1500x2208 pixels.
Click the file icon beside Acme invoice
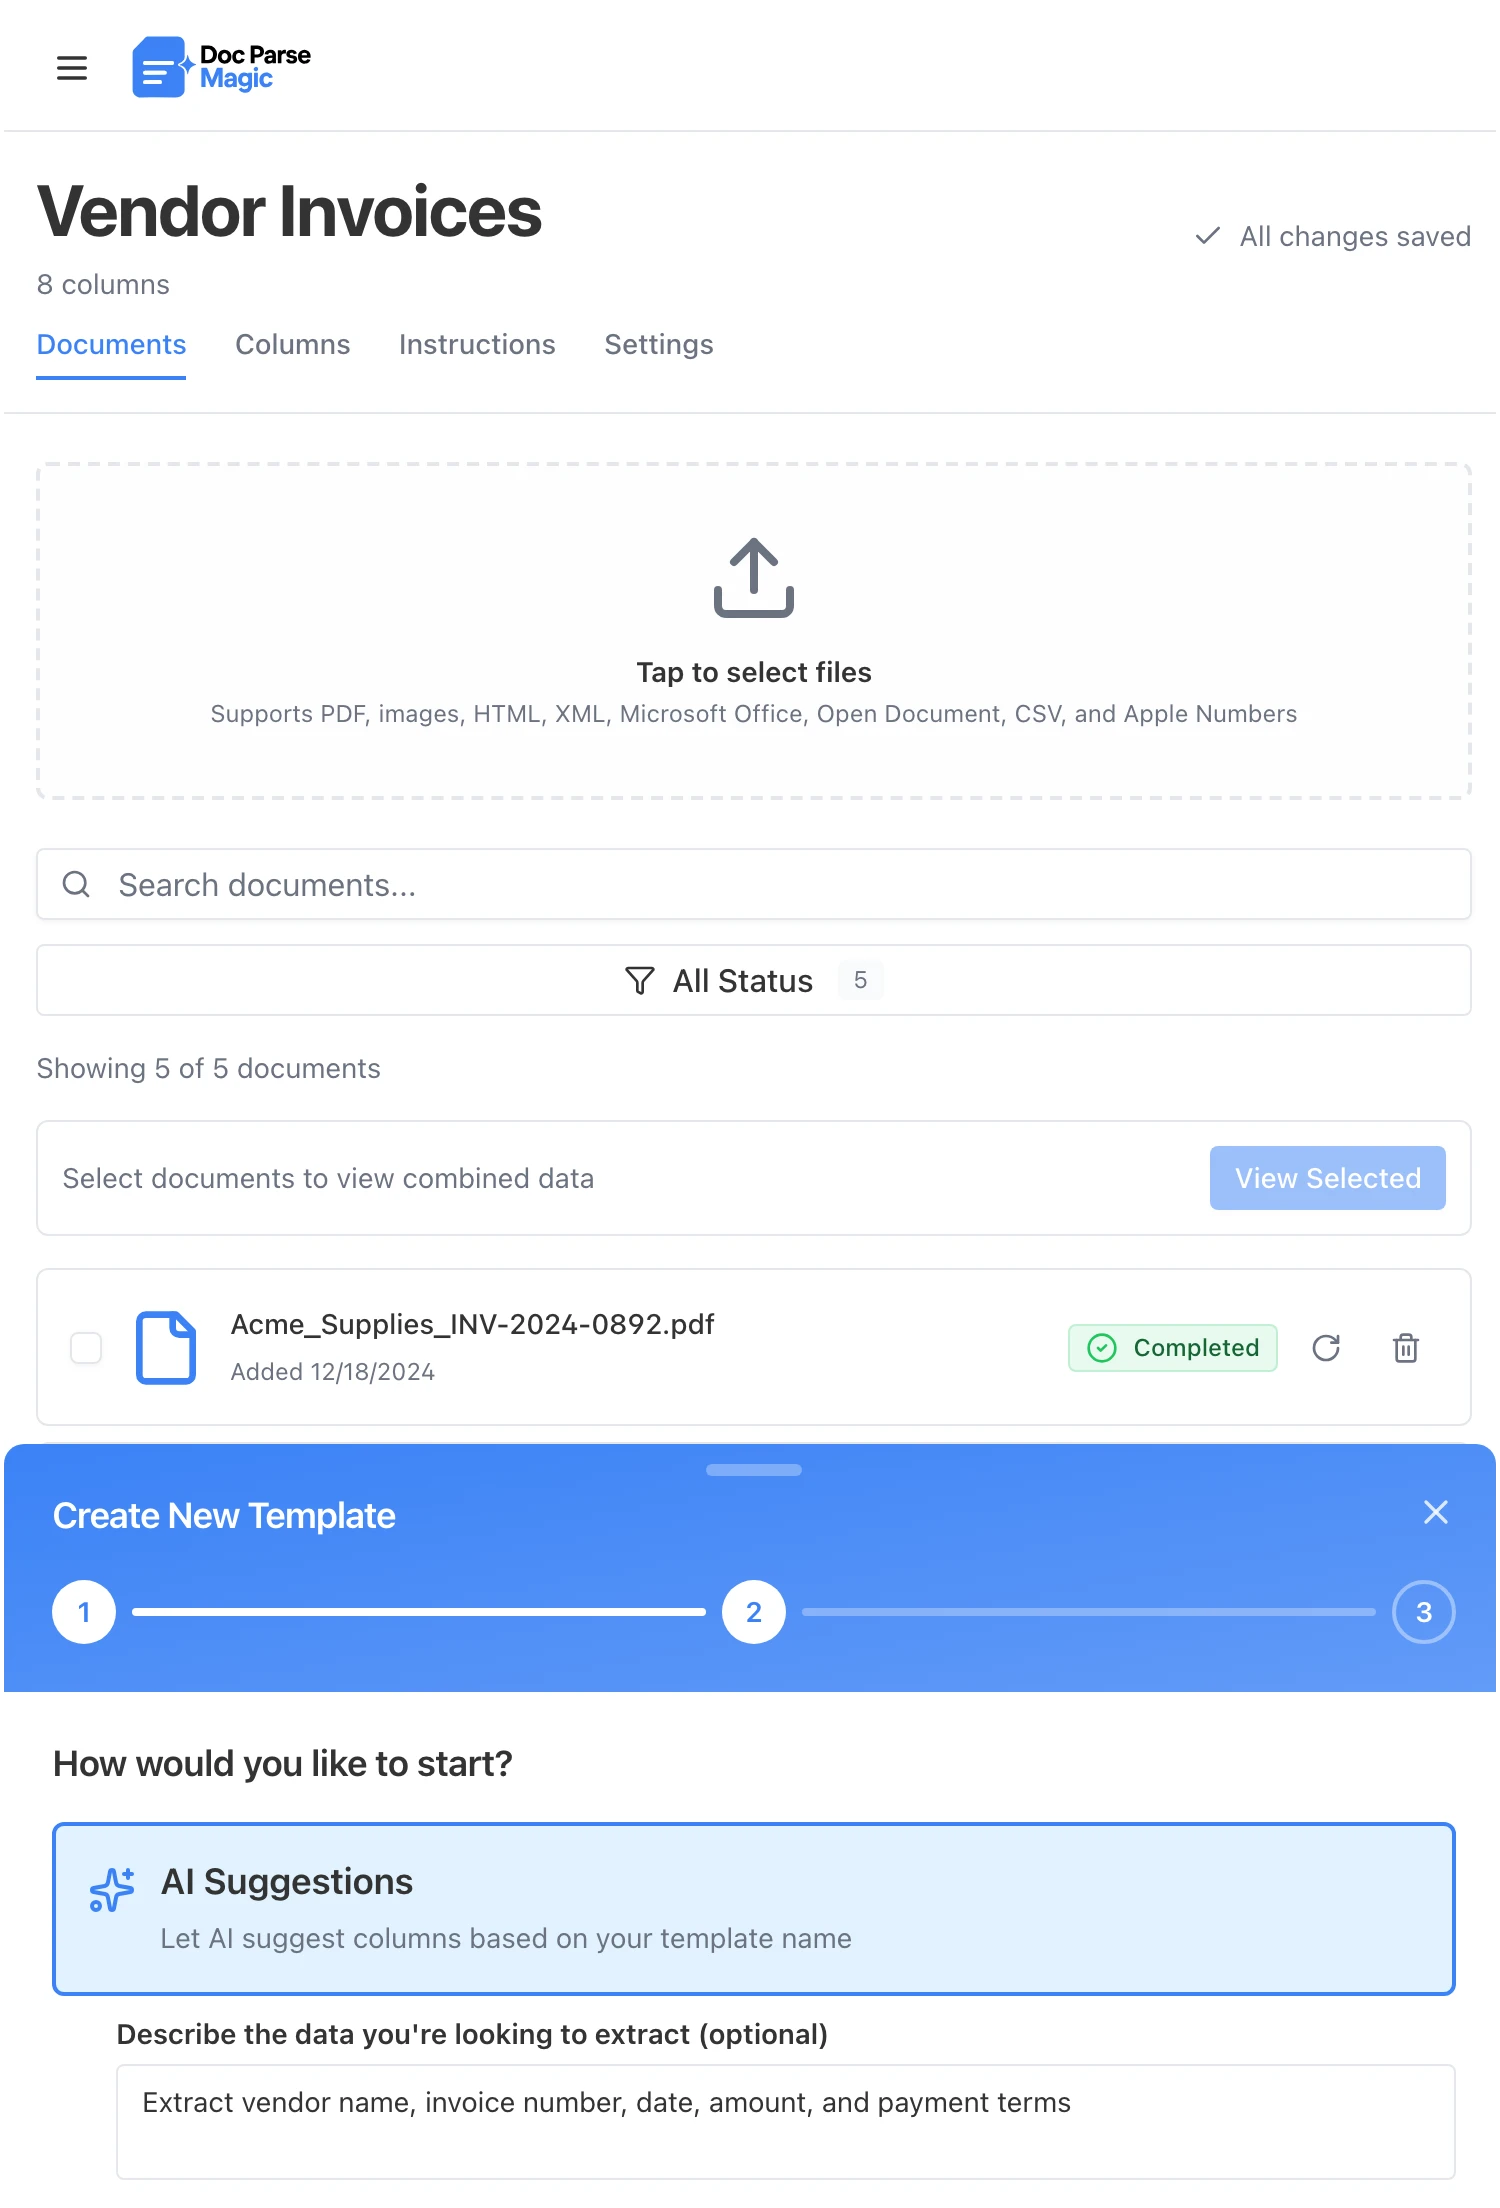[x=166, y=1347]
